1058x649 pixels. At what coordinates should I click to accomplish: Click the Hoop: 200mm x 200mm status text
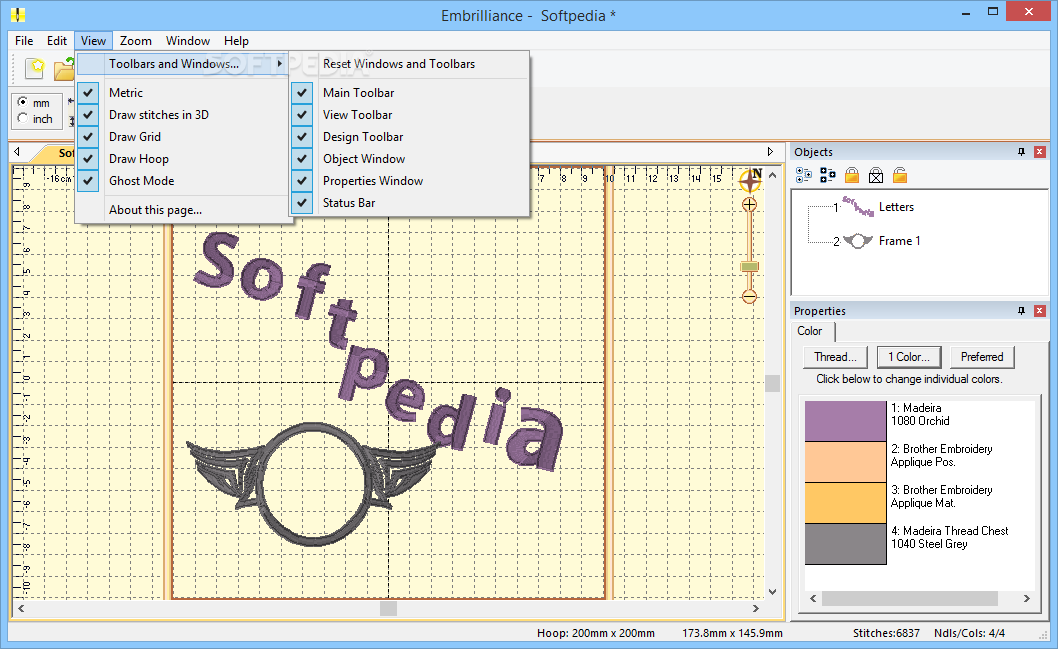[596, 633]
